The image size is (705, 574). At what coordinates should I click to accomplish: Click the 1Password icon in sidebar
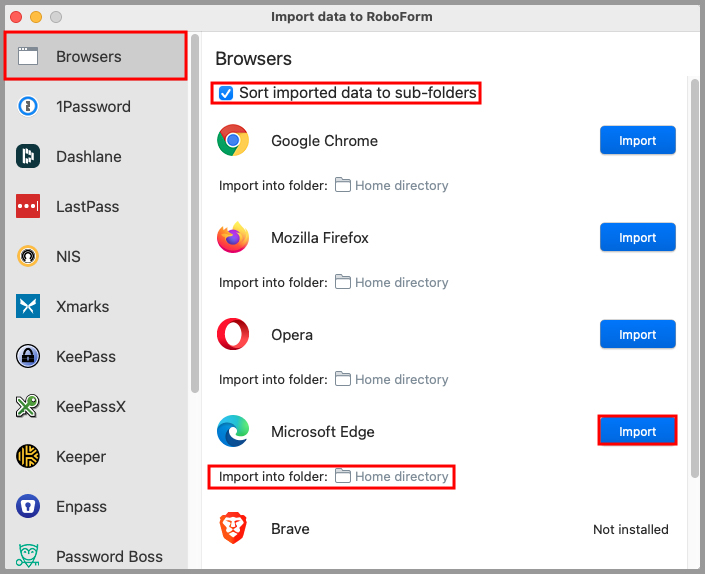28,107
